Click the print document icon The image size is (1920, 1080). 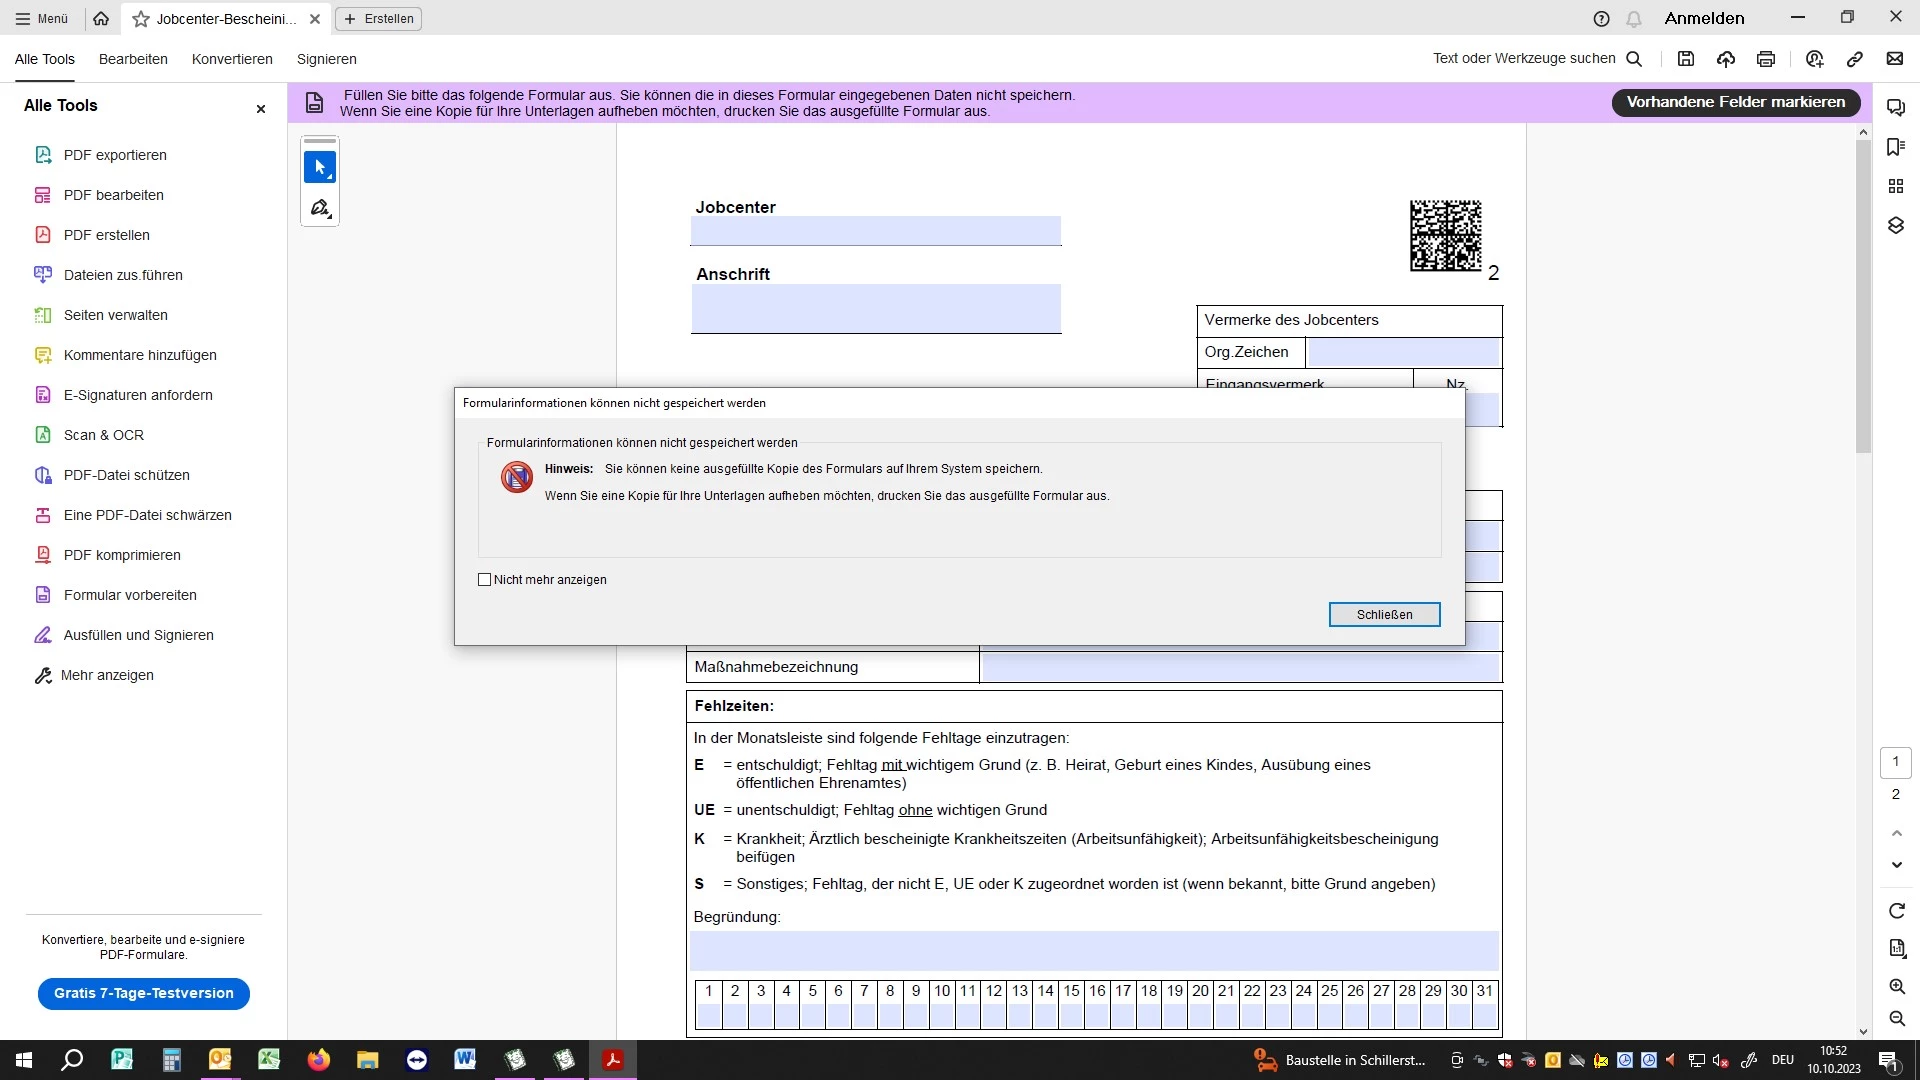coord(1766,59)
